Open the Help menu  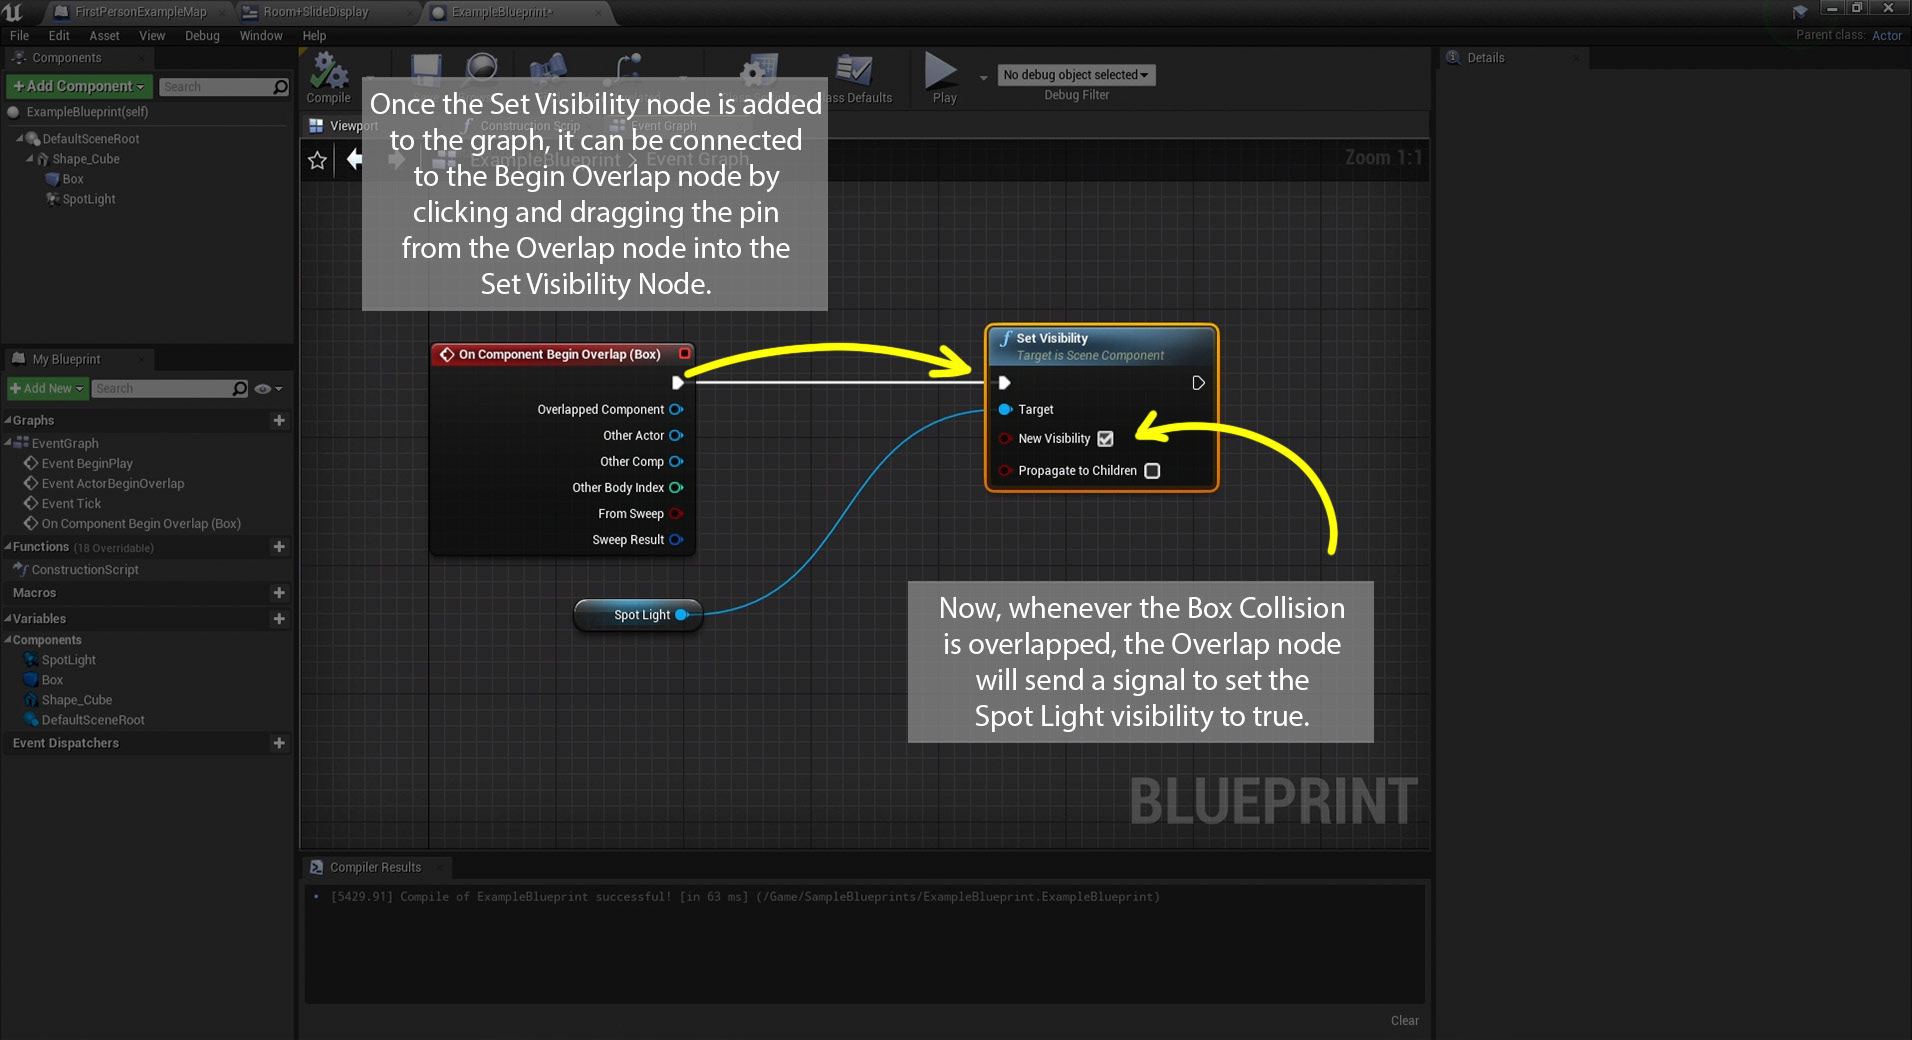[314, 35]
